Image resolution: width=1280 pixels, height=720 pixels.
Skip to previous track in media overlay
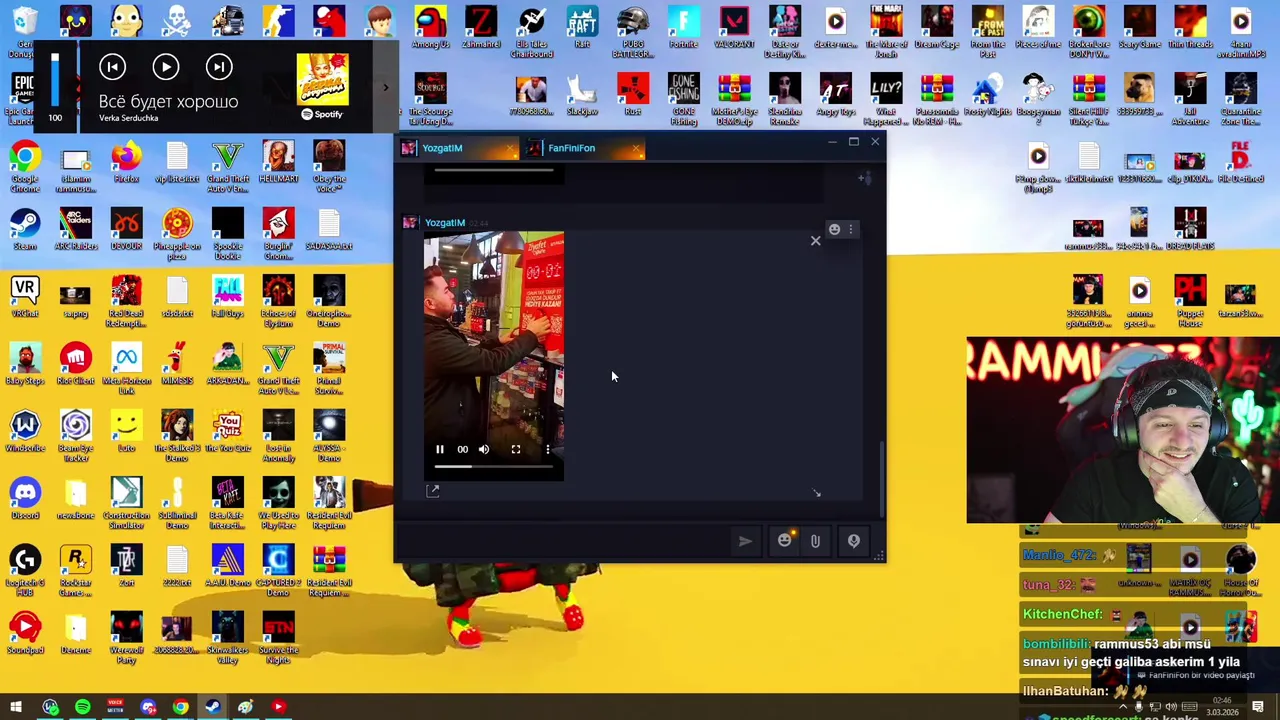tap(113, 67)
